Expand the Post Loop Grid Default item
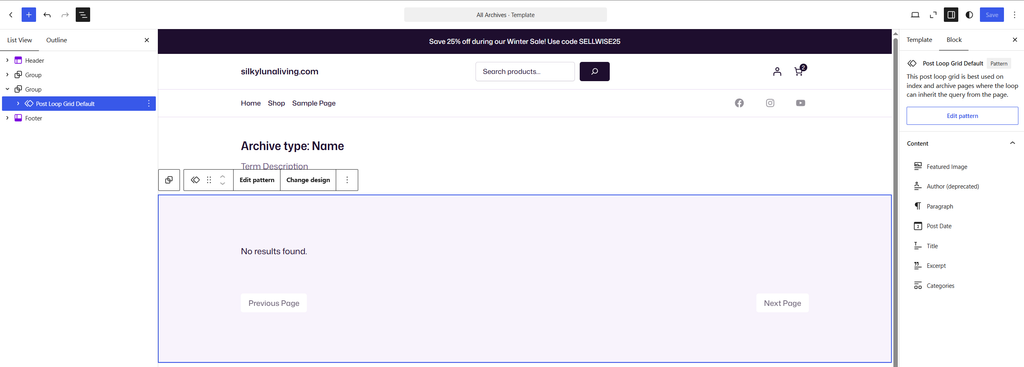 [x=18, y=104]
